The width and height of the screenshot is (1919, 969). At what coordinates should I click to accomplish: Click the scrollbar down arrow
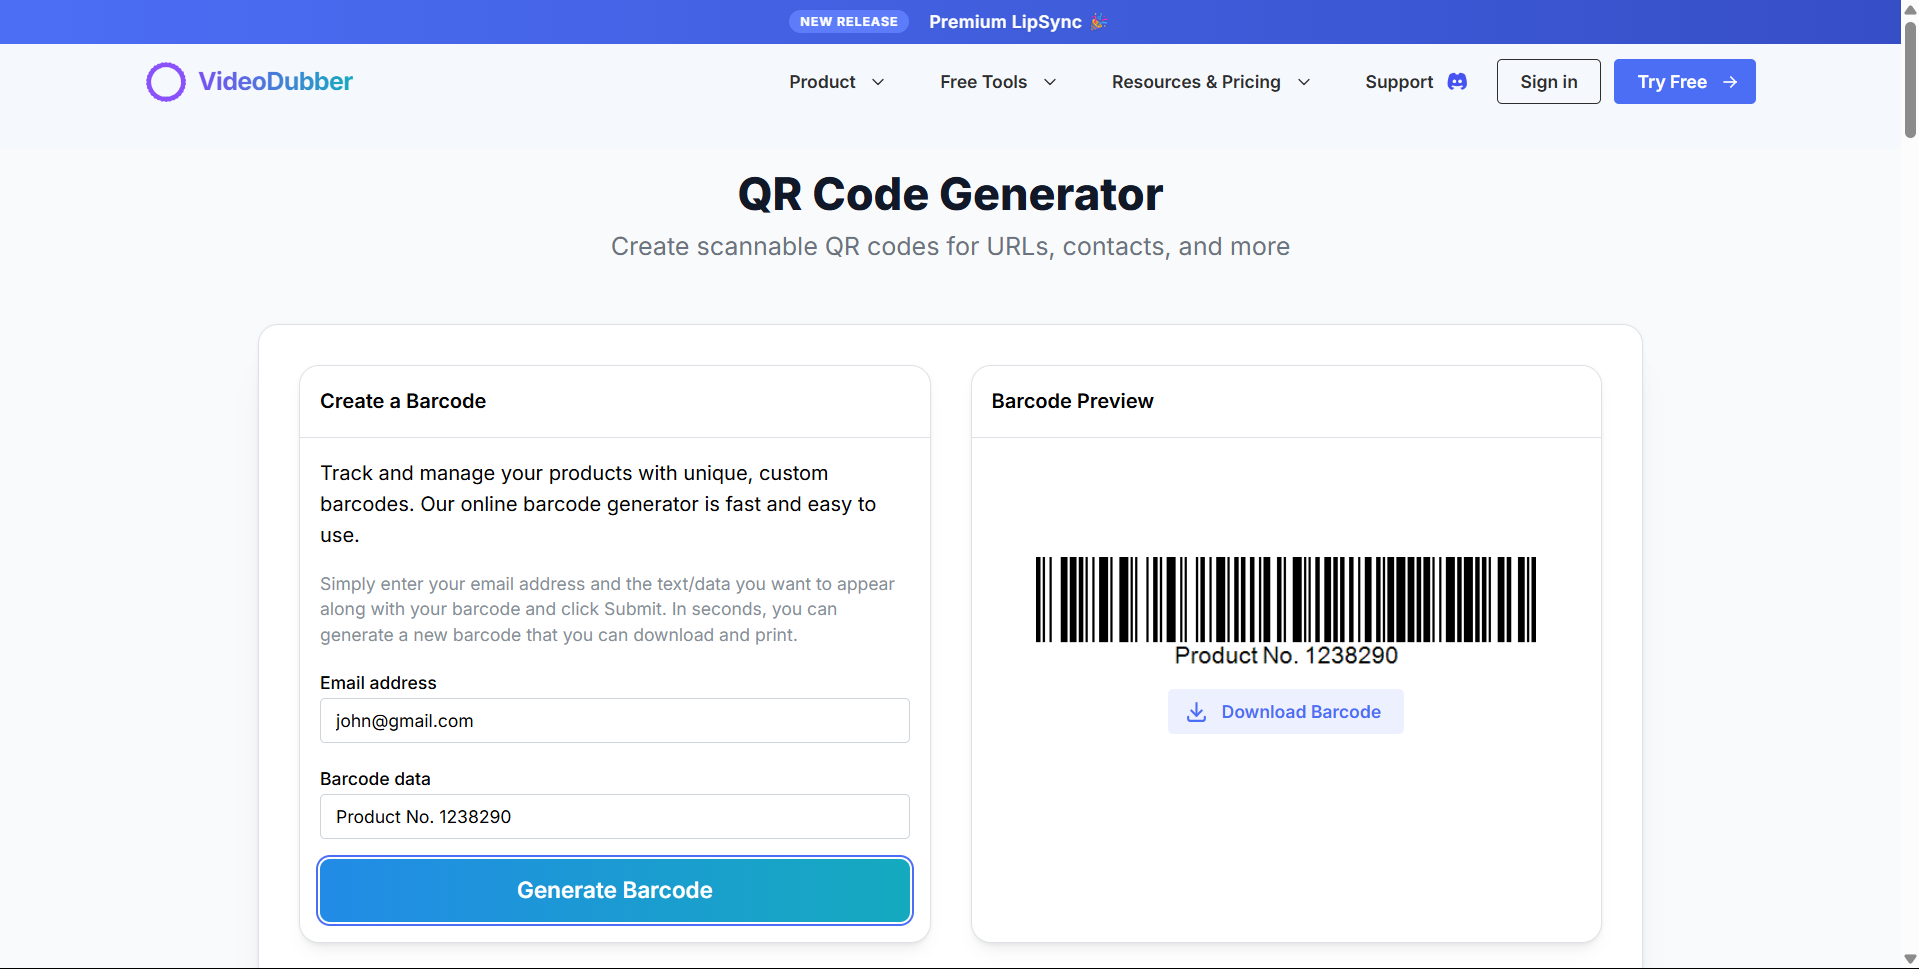click(x=1908, y=959)
